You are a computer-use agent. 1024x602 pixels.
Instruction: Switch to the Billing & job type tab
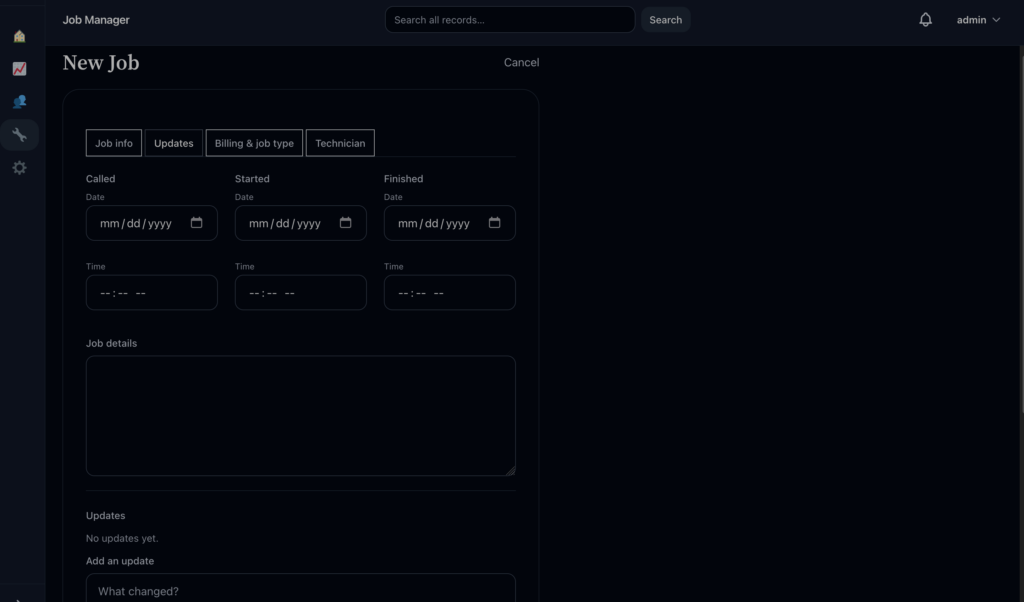coord(254,143)
